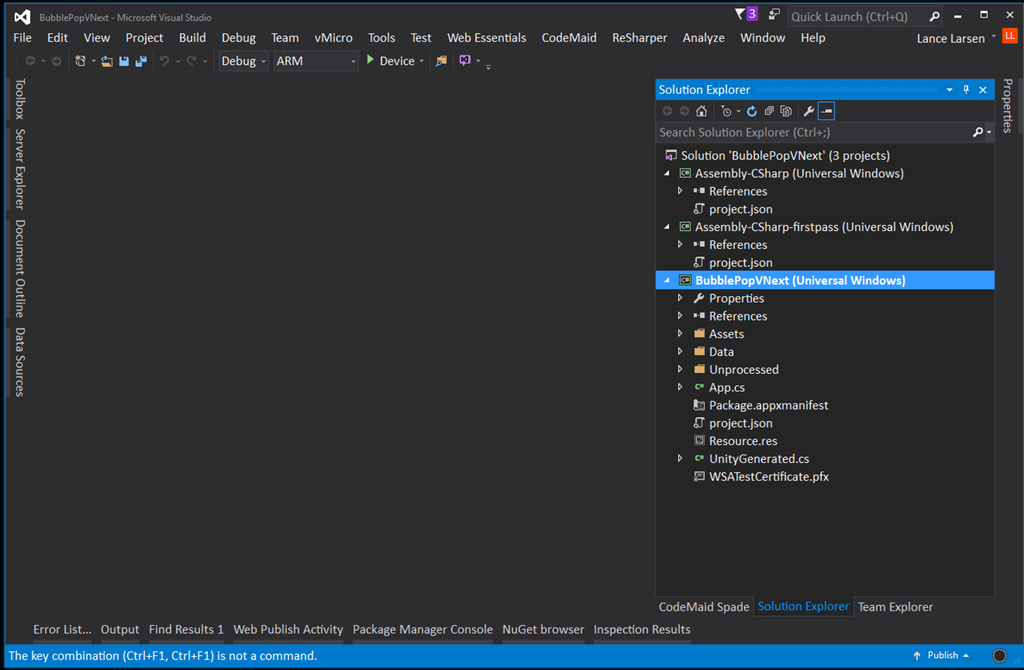Open the ReSharper menu
The image size is (1024, 670).
639,38
